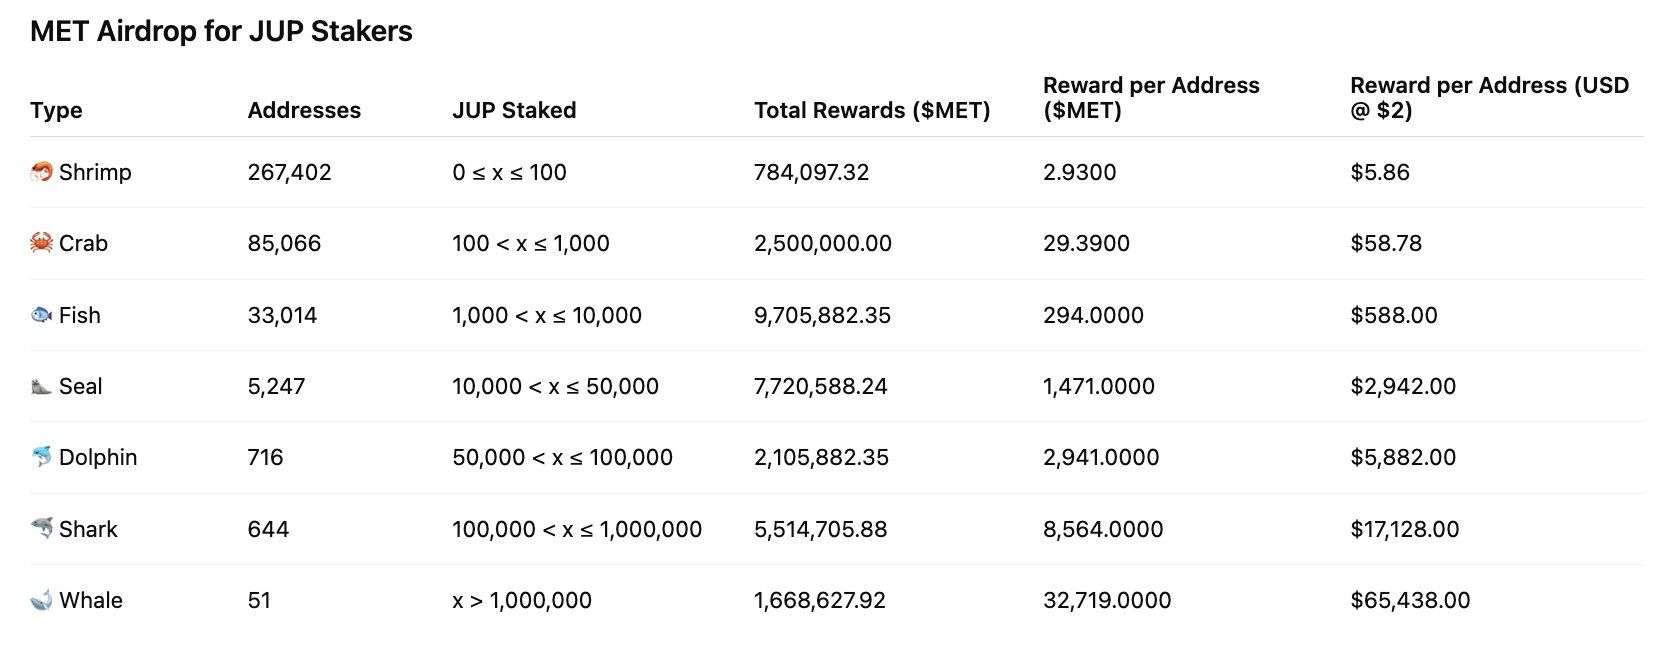Click the MET Airdrop for JUP Stakers title

point(221,31)
